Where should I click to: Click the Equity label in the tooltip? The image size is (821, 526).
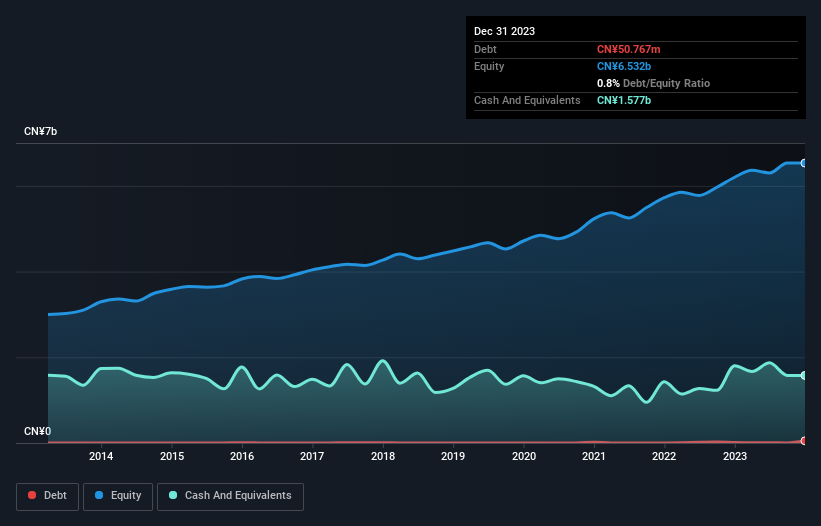click(x=489, y=66)
